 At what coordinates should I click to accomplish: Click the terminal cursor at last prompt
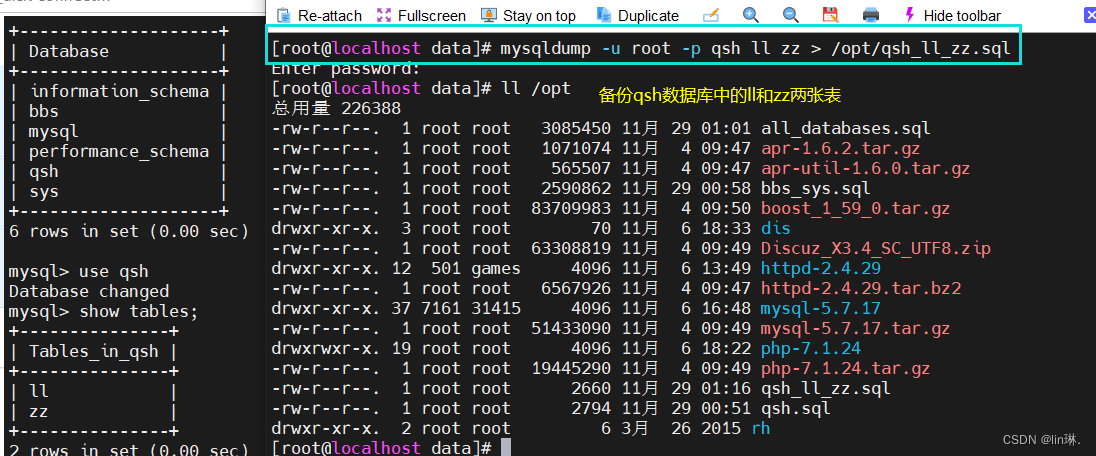[x=506, y=448]
